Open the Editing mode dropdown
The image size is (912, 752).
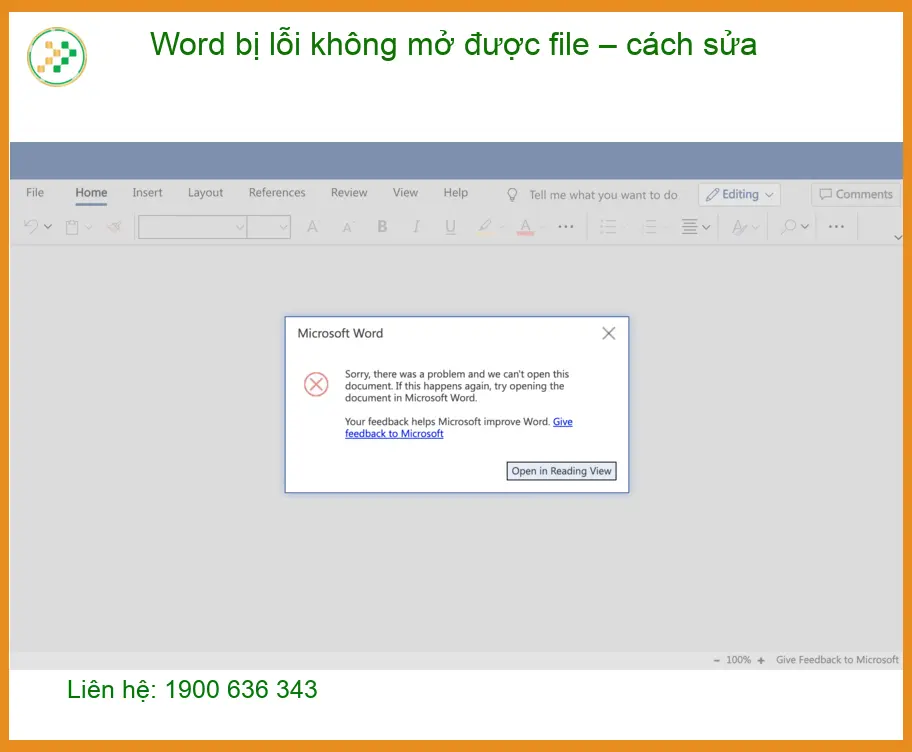[739, 194]
